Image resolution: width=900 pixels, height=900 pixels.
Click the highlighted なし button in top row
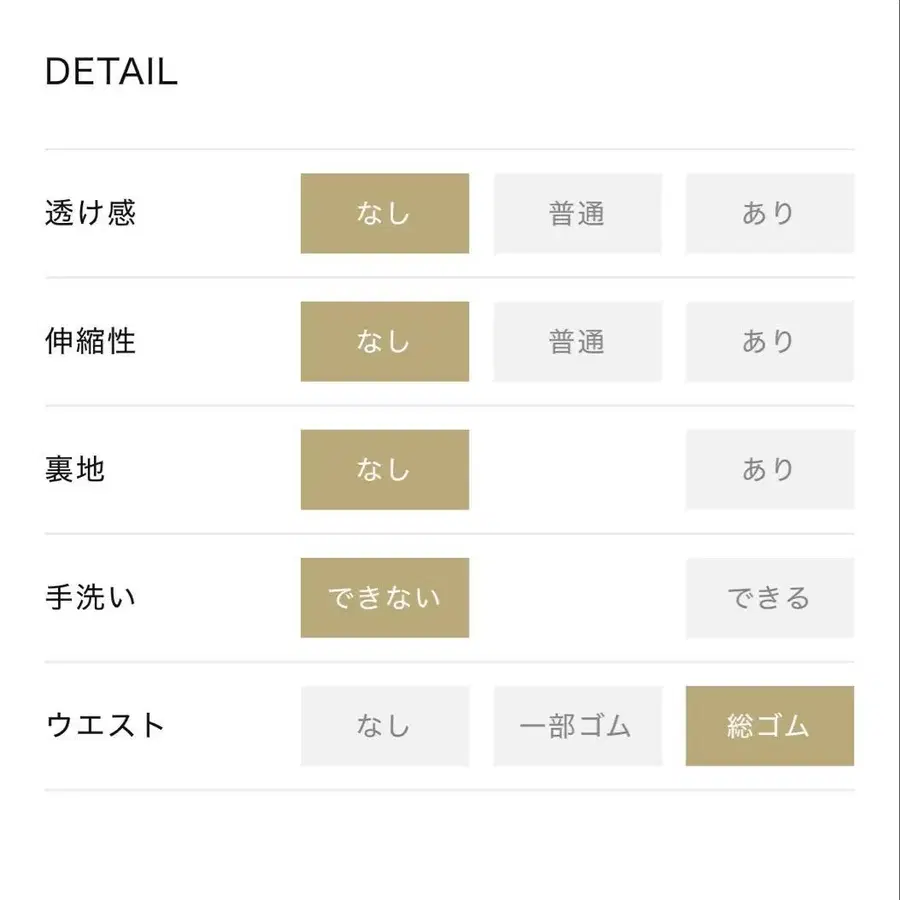384,213
